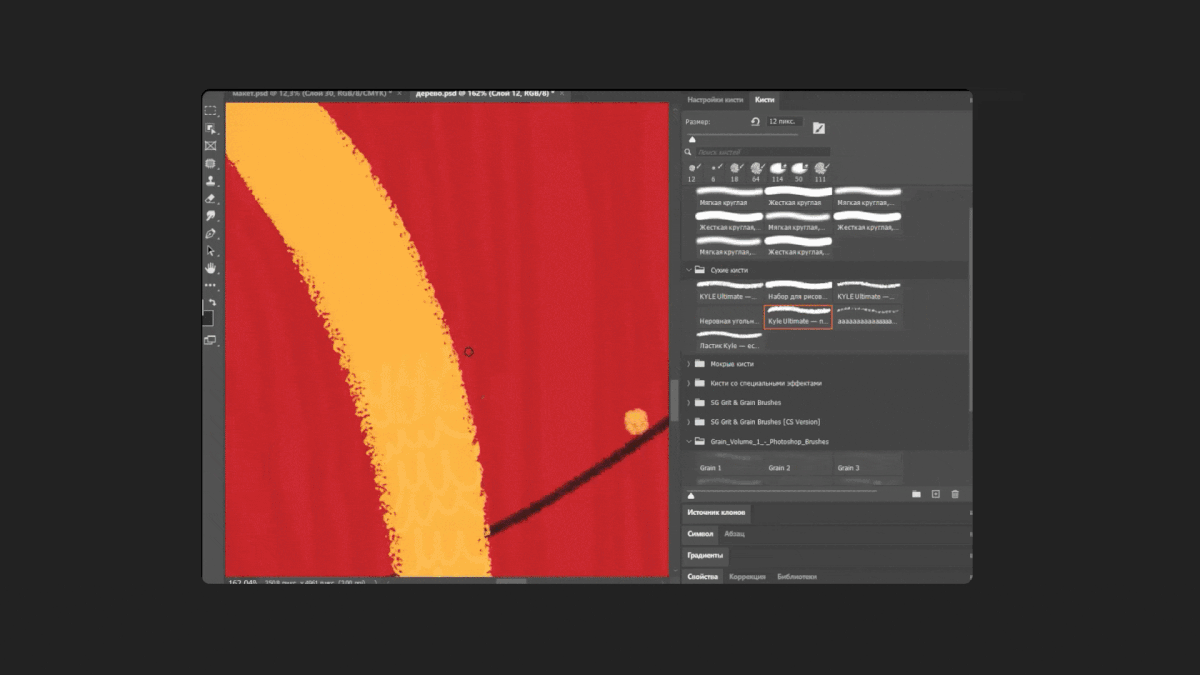Expand the SG Grit & Grain Brushes [CS Version] folder
The height and width of the screenshot is (675, 1200).
coord(689,422)
